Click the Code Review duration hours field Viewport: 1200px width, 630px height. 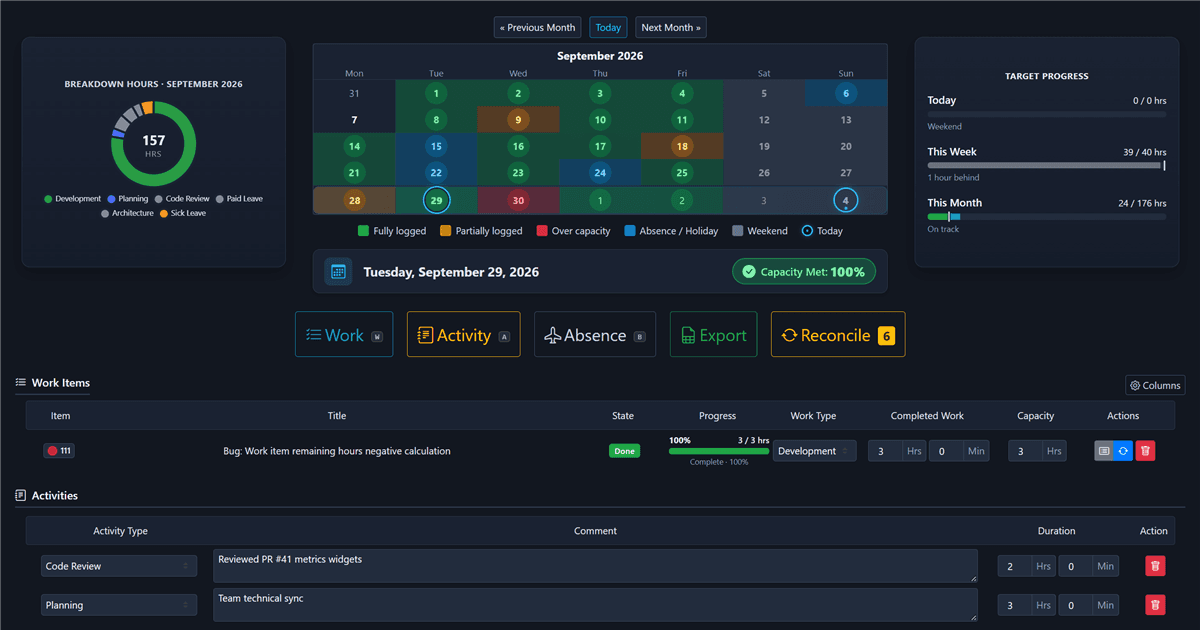(1014, 566)
